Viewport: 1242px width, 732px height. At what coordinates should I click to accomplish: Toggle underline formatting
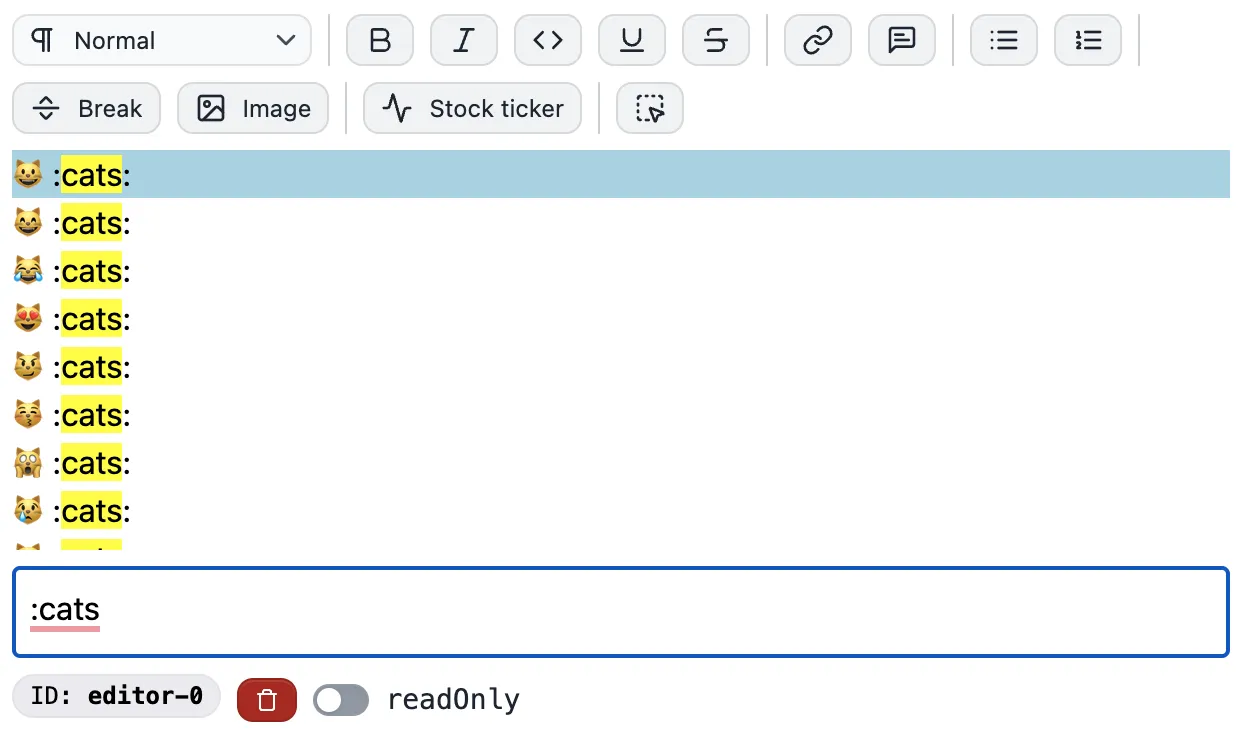pyautogui.click(x=632, y=40)
